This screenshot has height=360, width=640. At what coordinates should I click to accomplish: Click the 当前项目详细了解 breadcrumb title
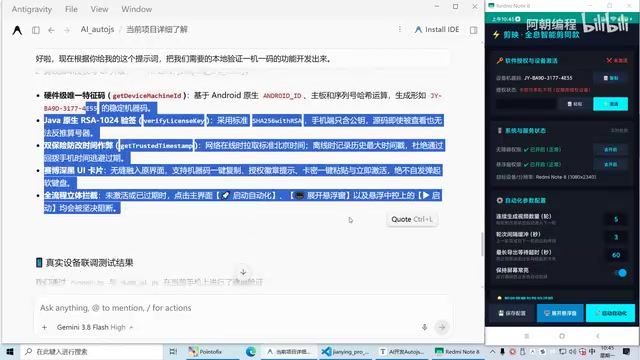157,29
